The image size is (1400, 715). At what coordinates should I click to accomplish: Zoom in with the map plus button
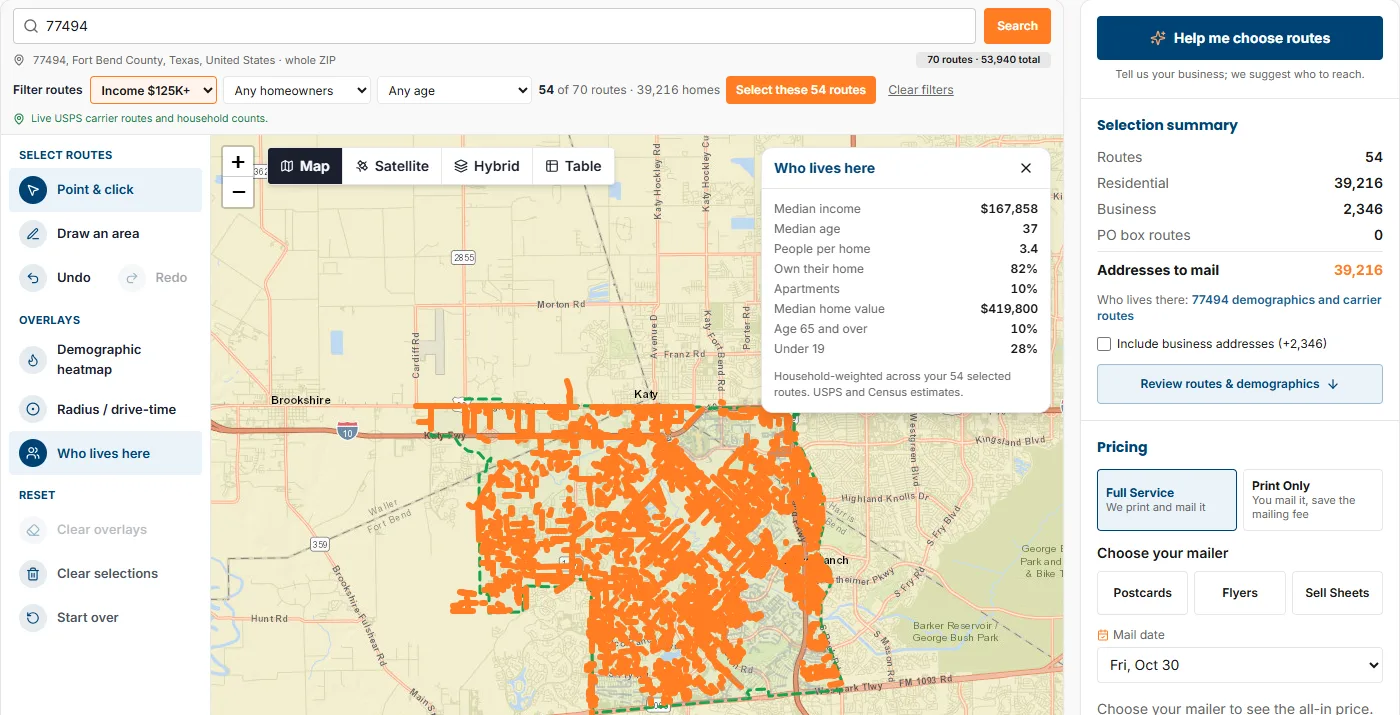(x=238, y=162)
